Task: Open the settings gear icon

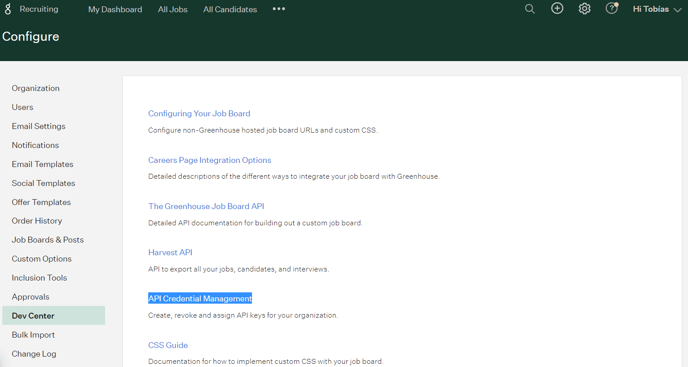Action: coord(584,9)
